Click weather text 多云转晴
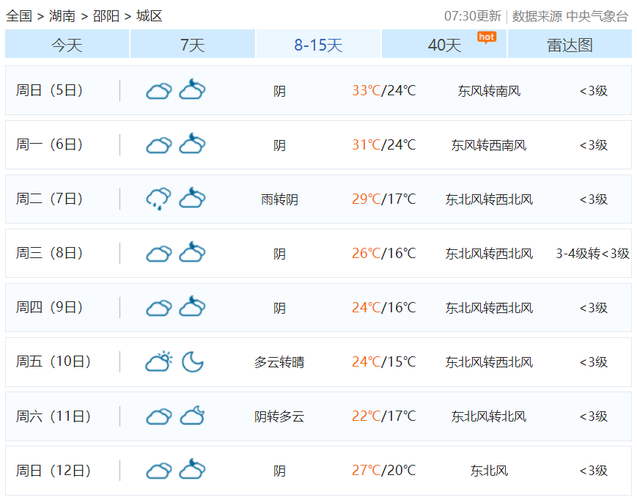The height and width of the screenshot is (500, 637). coord(280,362)
